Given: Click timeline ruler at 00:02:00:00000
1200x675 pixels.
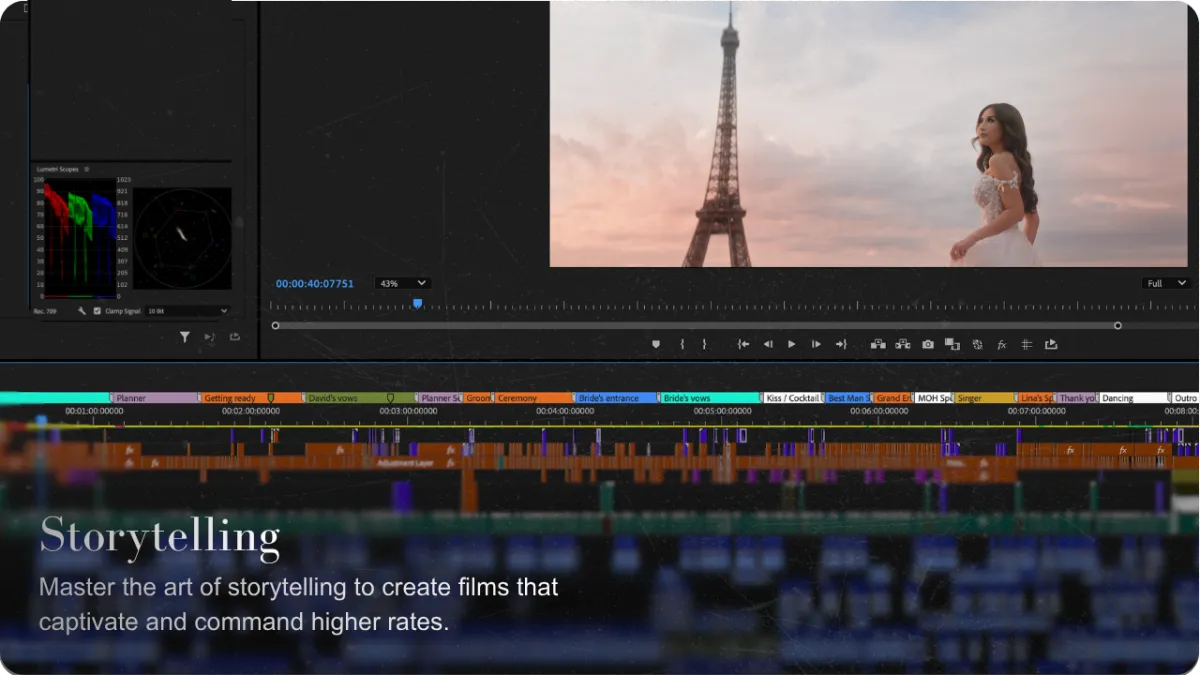Looking at the screenshot, I should point(250,411).
